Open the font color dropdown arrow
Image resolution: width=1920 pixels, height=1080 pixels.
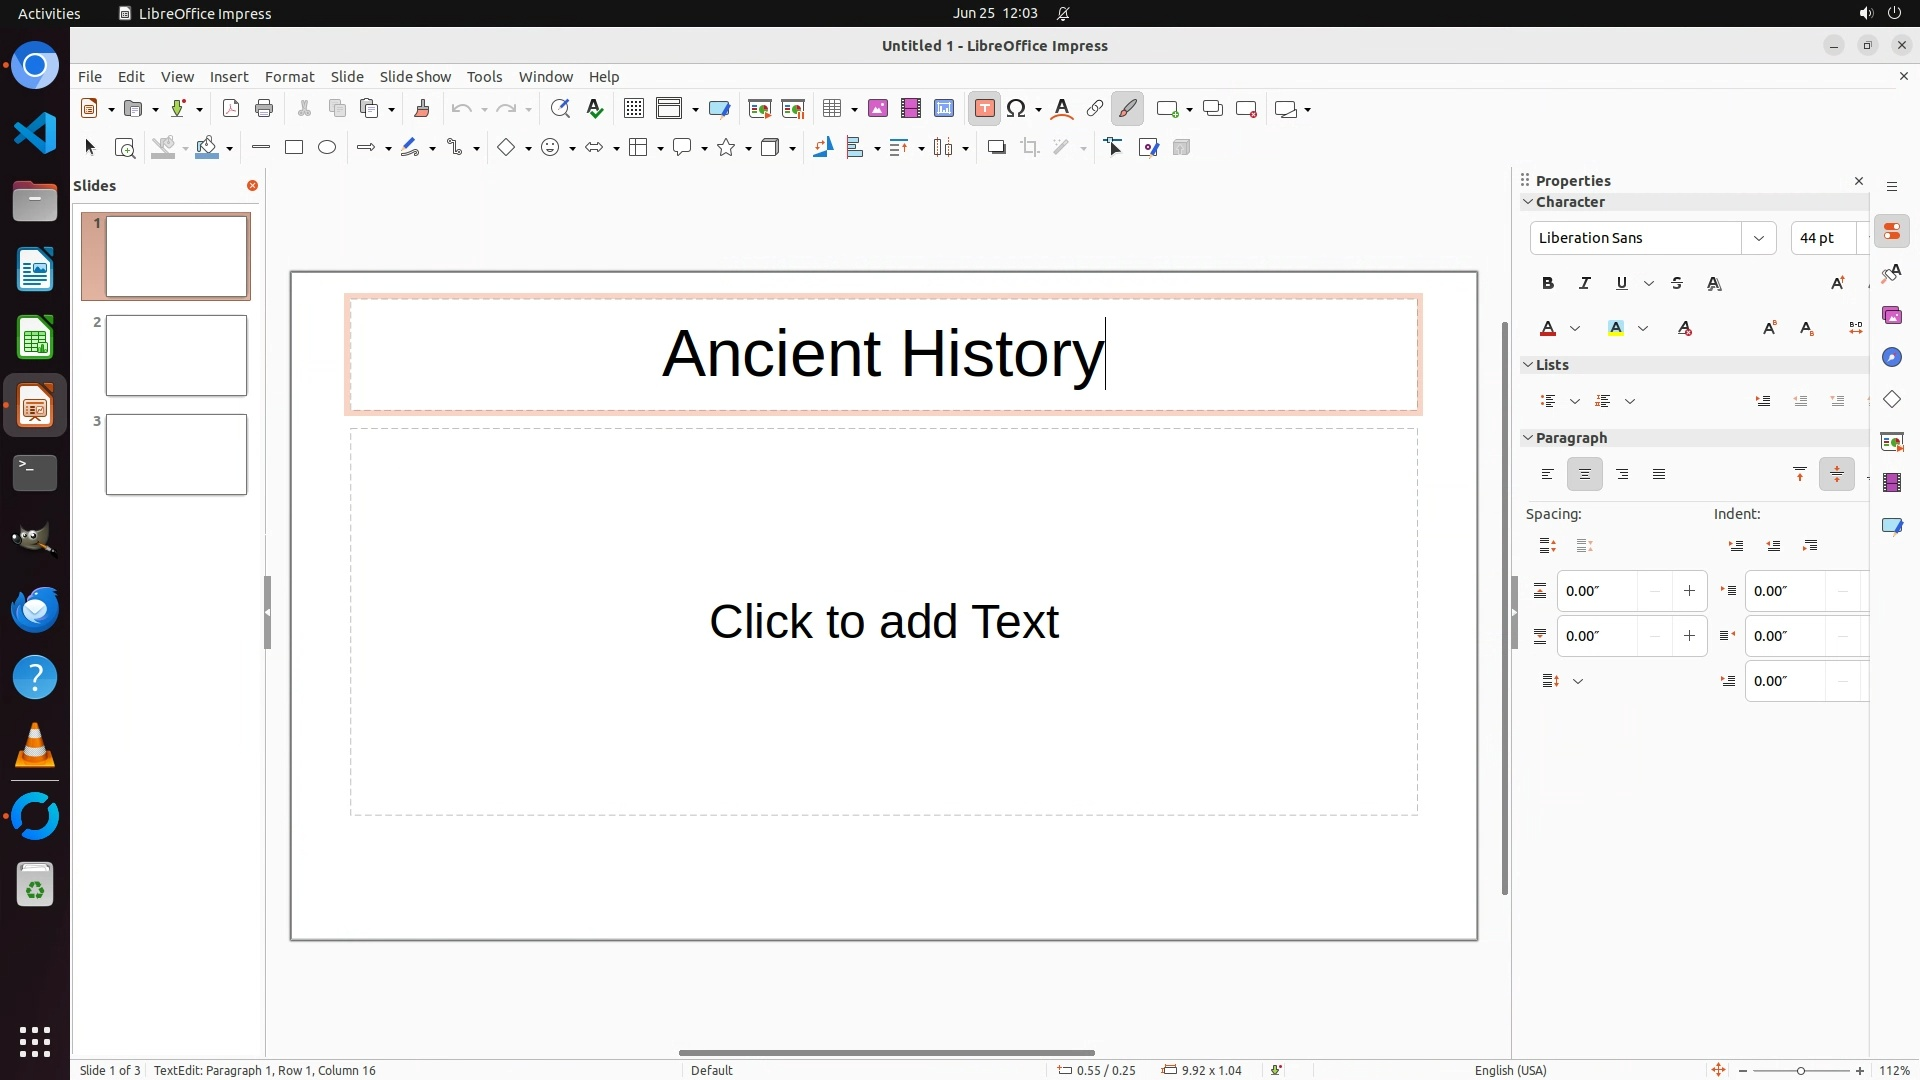click(1575, 329)
